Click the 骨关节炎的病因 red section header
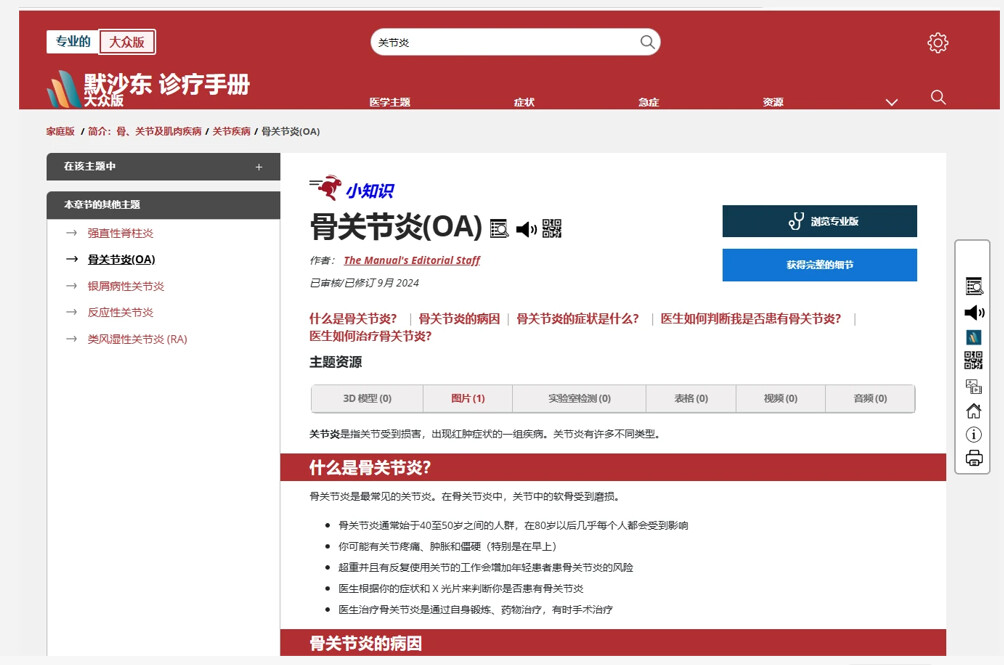Image resolution: width=1004 pixels, height=665 pixels. click(x=613, y=643)
